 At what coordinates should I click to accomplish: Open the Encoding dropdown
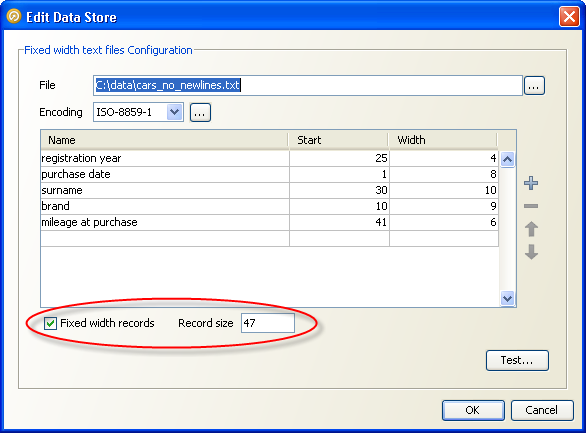click(x=174, y=112)
